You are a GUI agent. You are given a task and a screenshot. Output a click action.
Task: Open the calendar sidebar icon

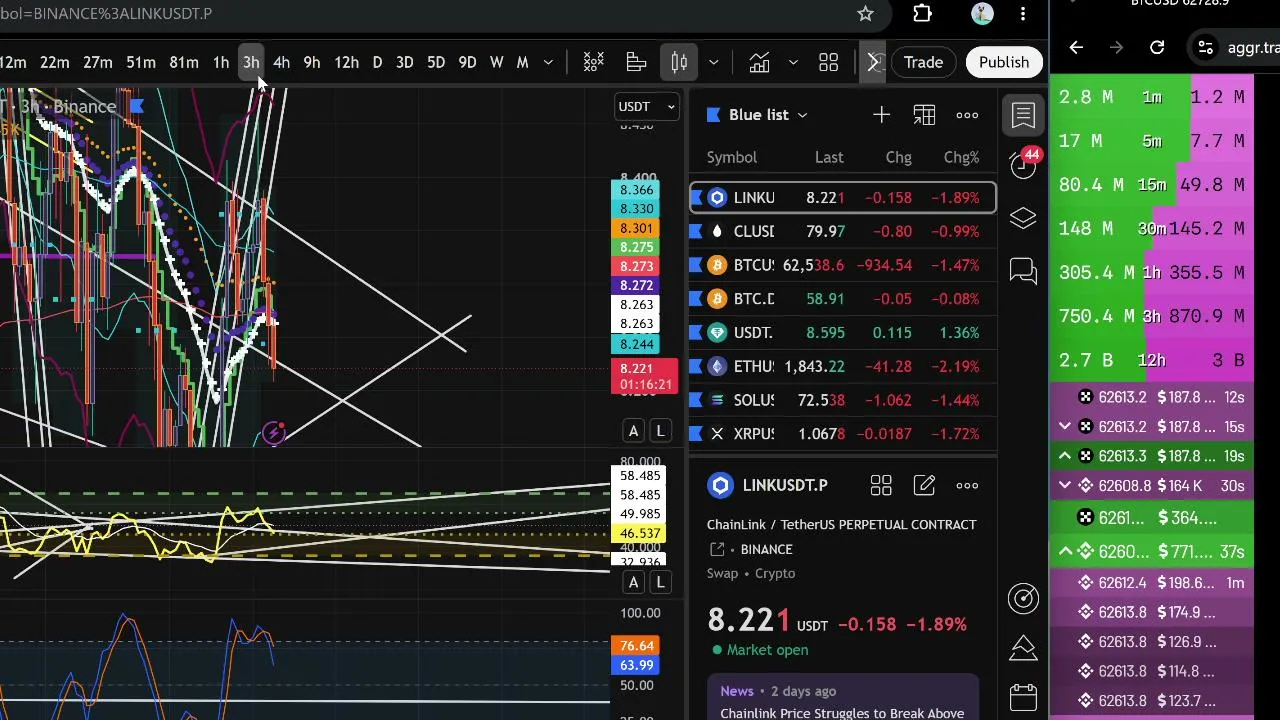pos(1023,697)
